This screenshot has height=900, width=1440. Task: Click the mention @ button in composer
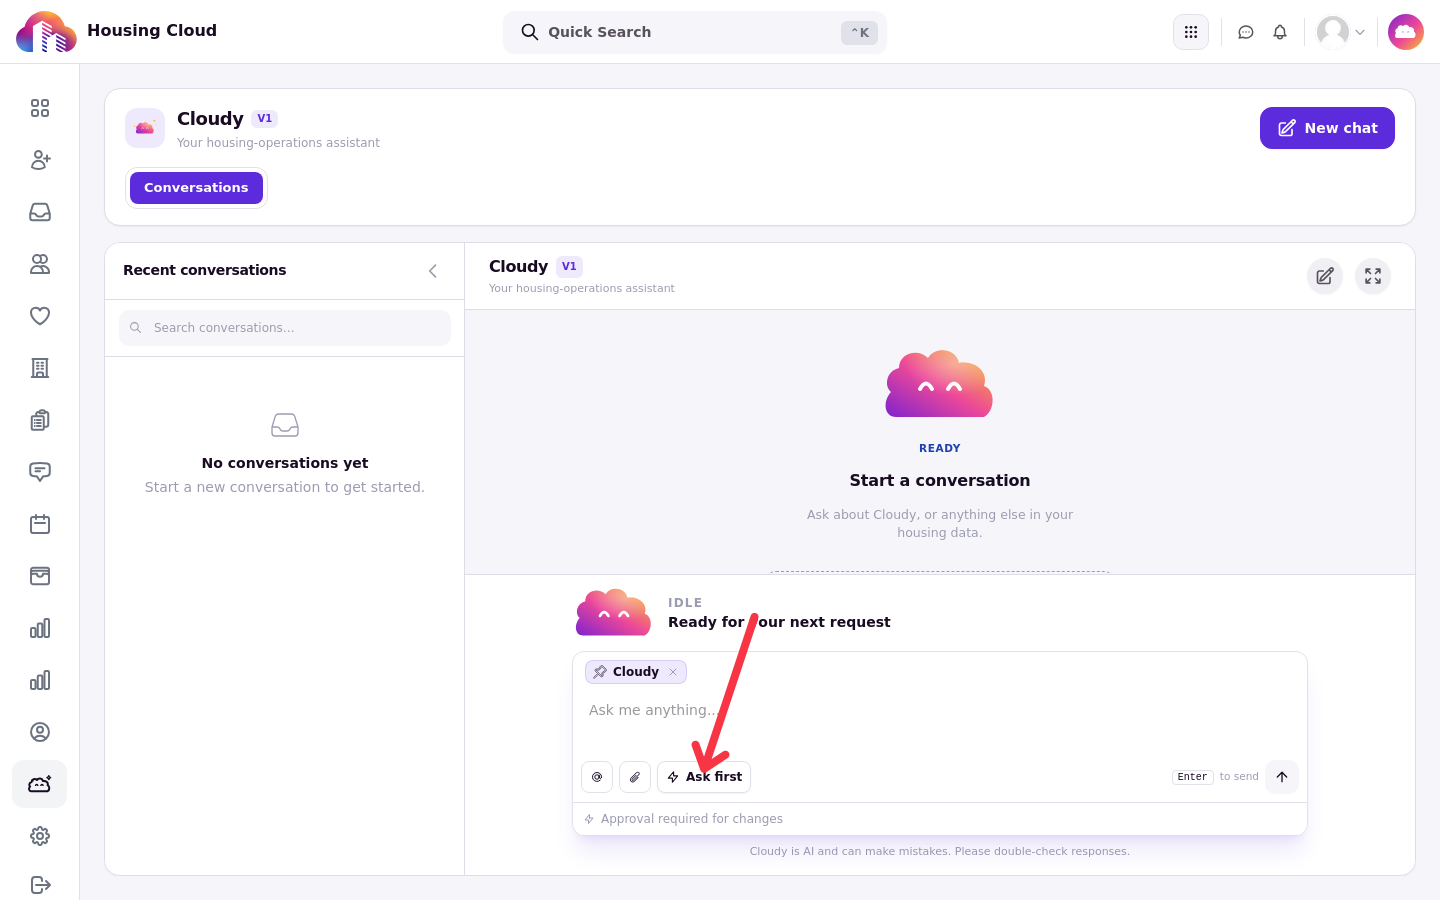pos(597,777)
